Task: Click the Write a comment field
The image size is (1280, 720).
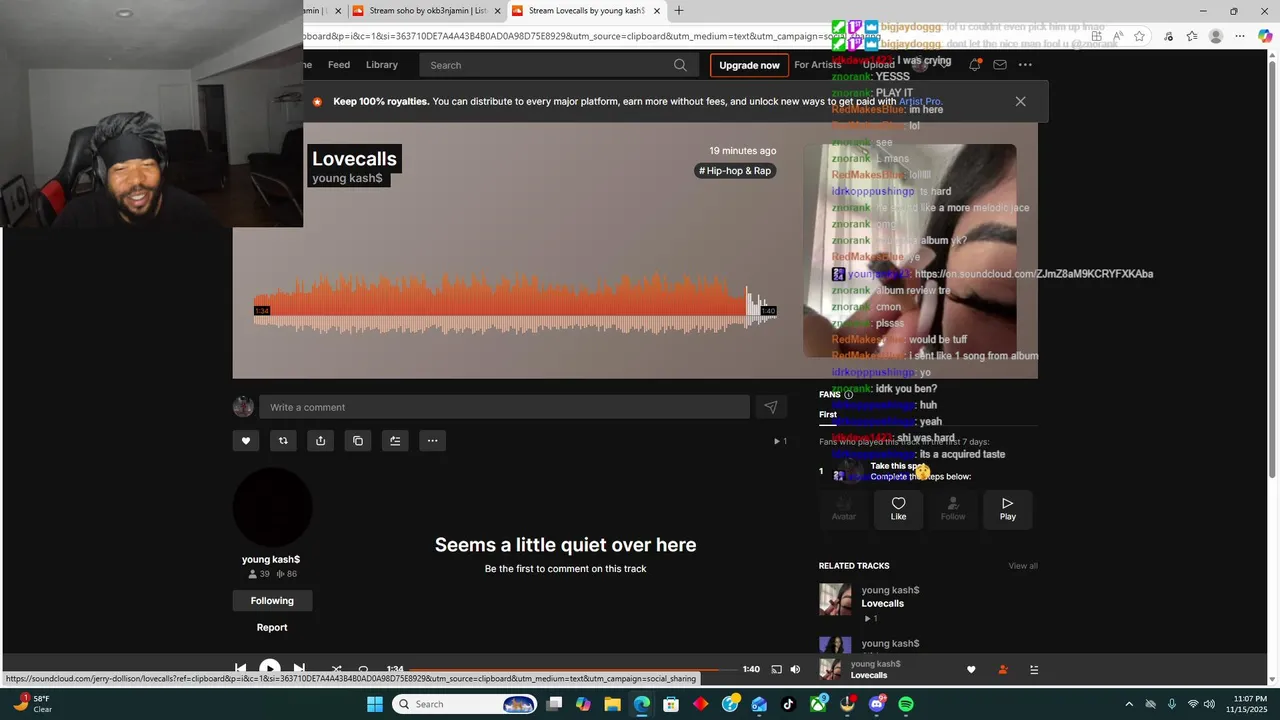Action: click(x=504, y=407)
